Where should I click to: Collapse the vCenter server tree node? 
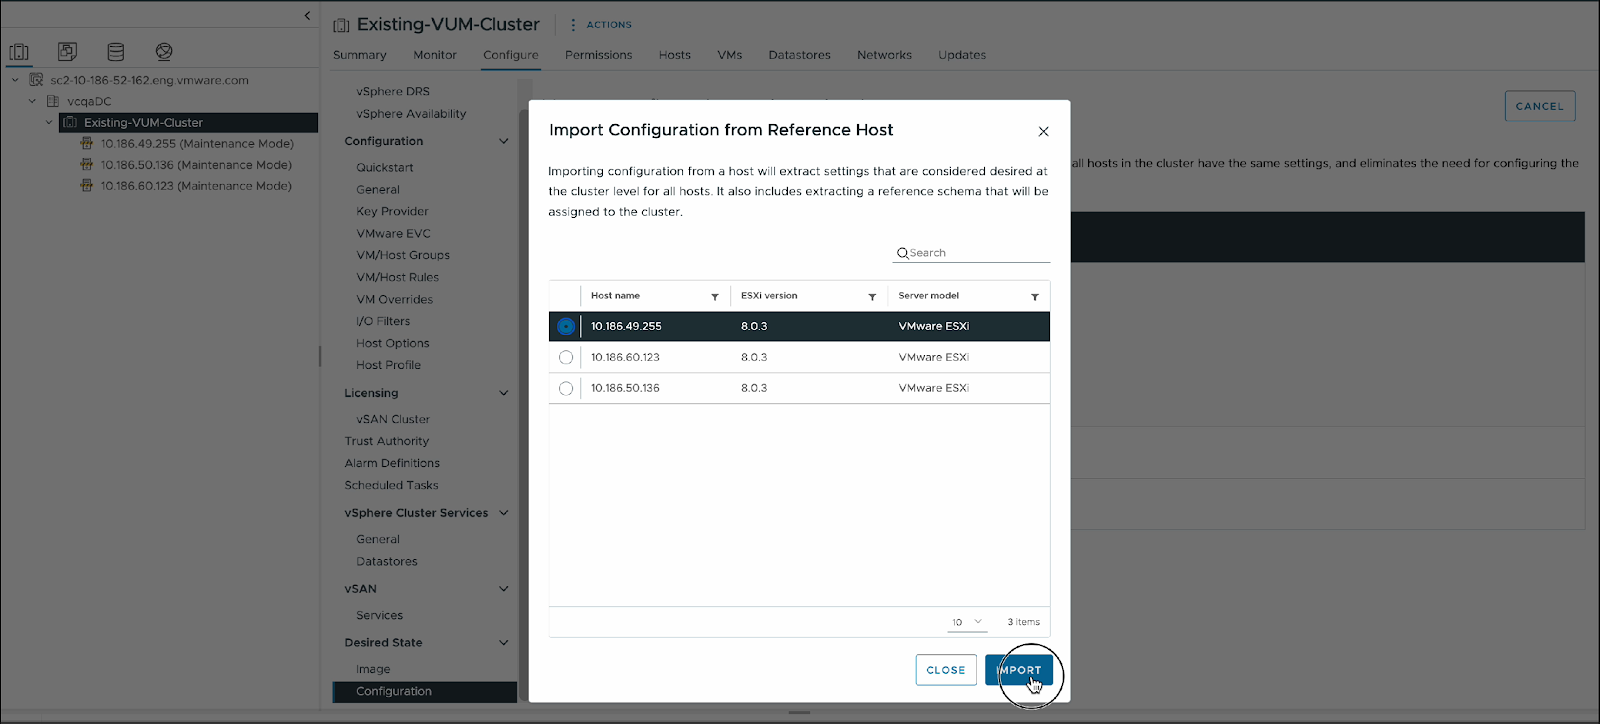[x=15, y=80]
